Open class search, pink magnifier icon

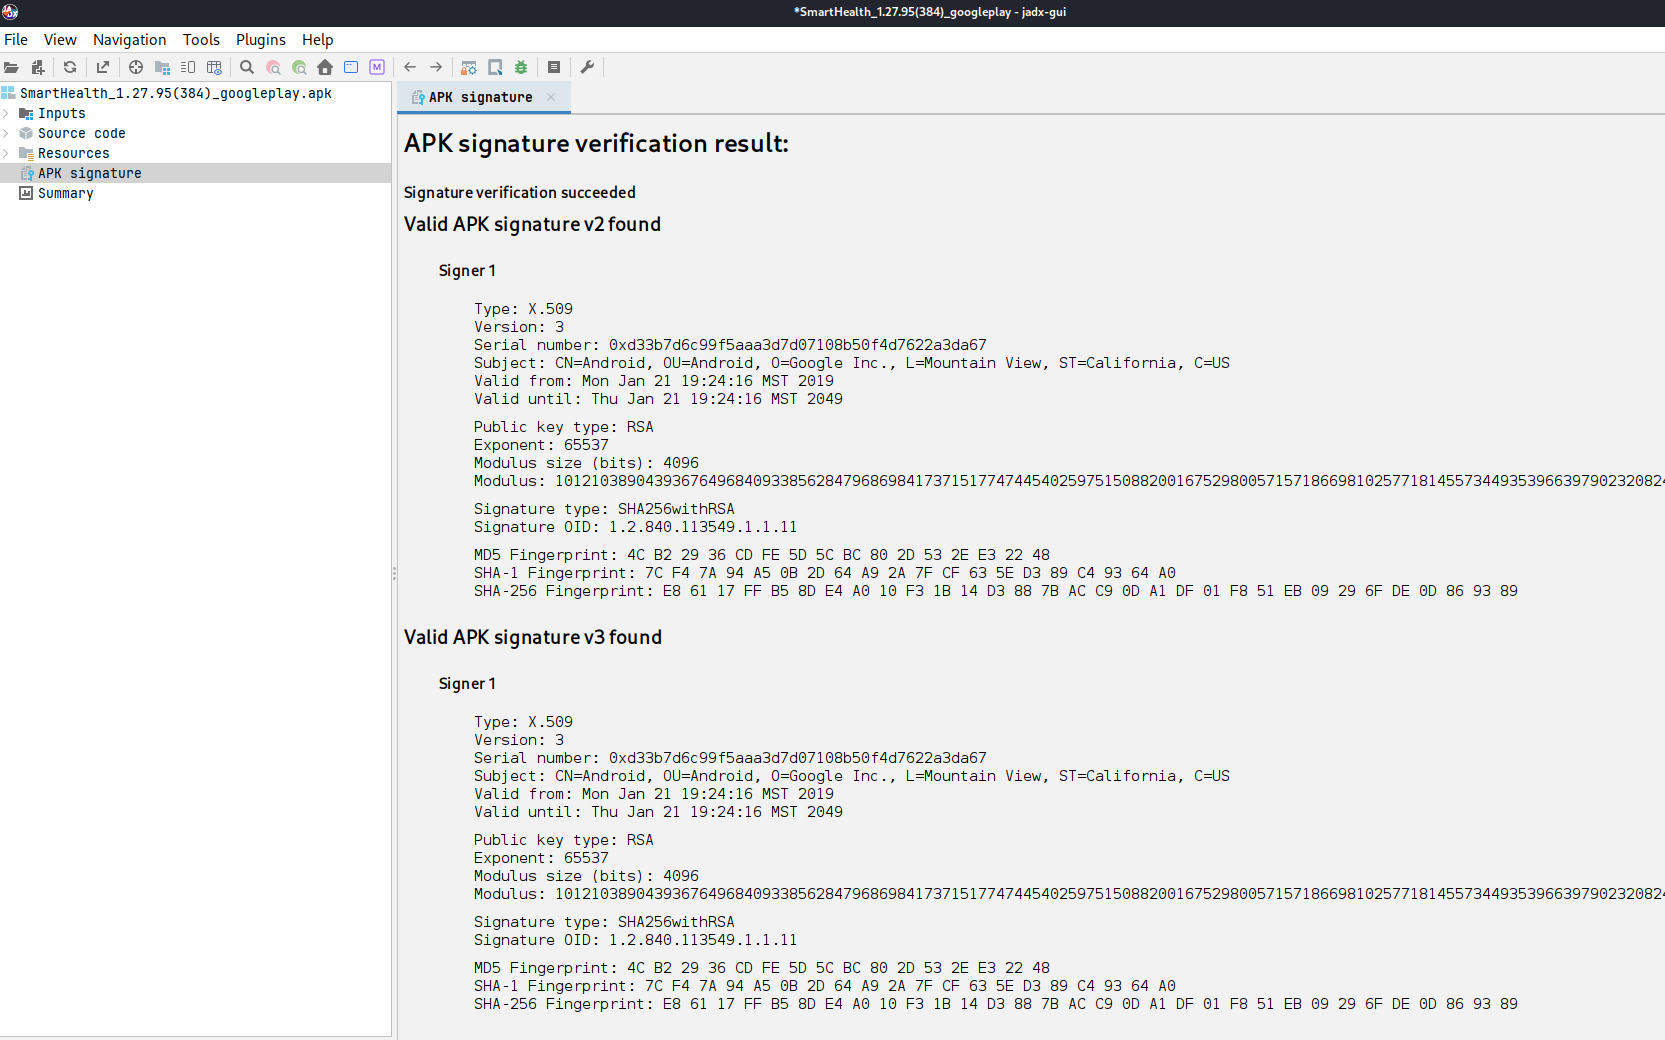pyautogui.click(x=273, y=67)
